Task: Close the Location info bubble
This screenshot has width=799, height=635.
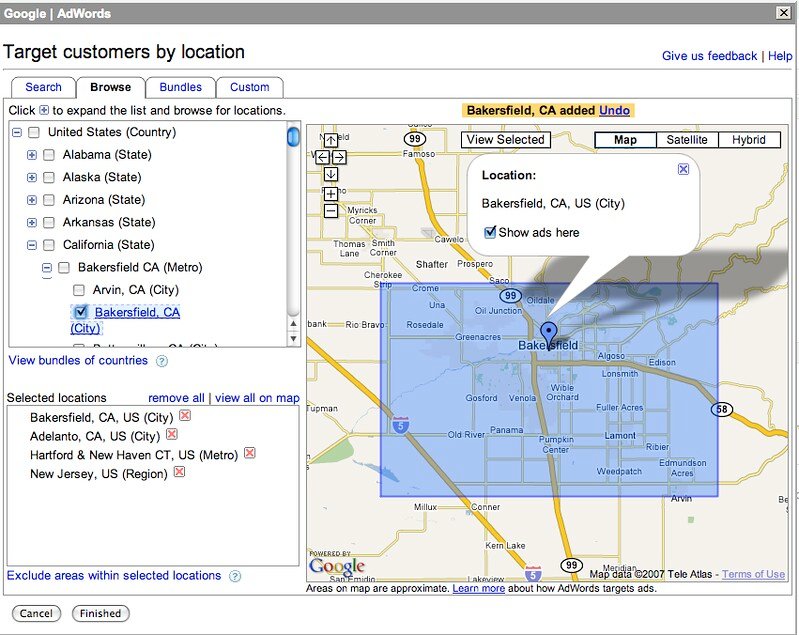Action: tap(683, 170)
